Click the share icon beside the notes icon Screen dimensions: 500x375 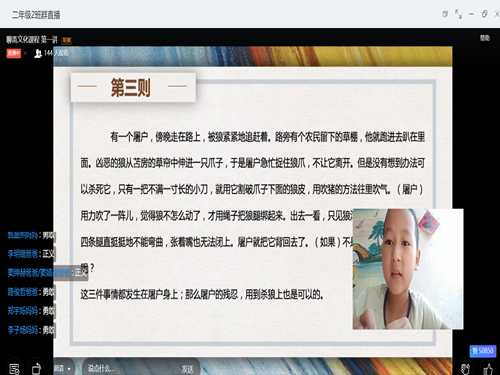(36, 369)
